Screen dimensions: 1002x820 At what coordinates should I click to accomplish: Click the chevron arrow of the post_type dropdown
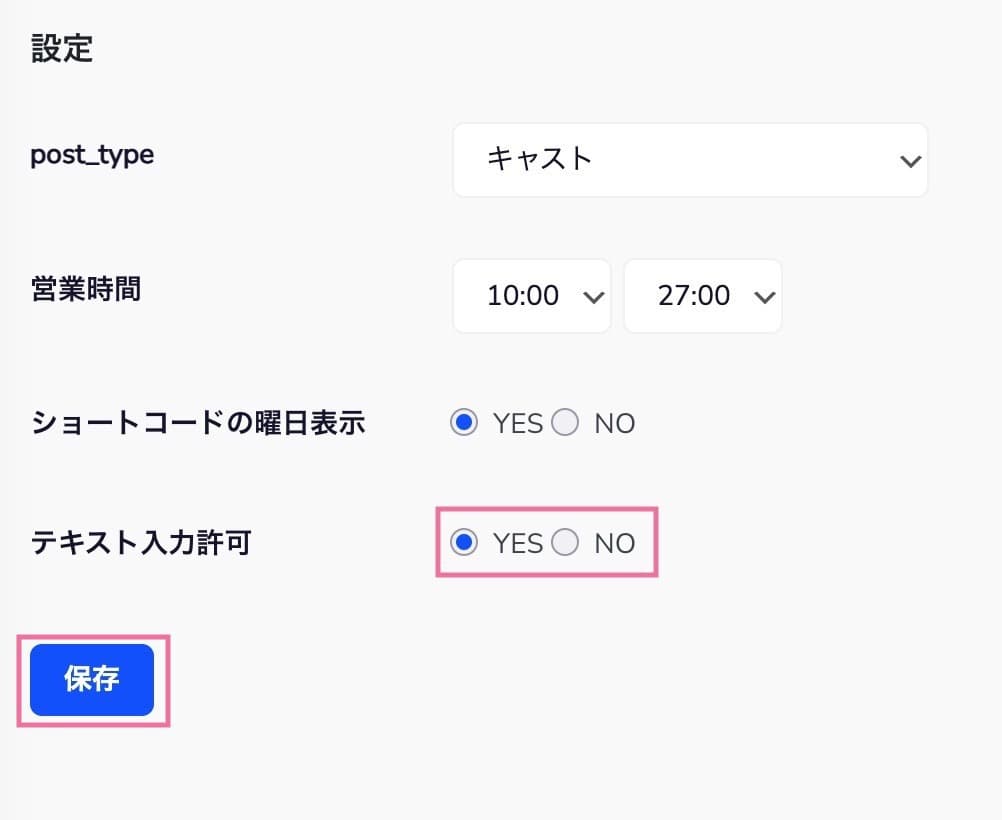coord(909,161)
